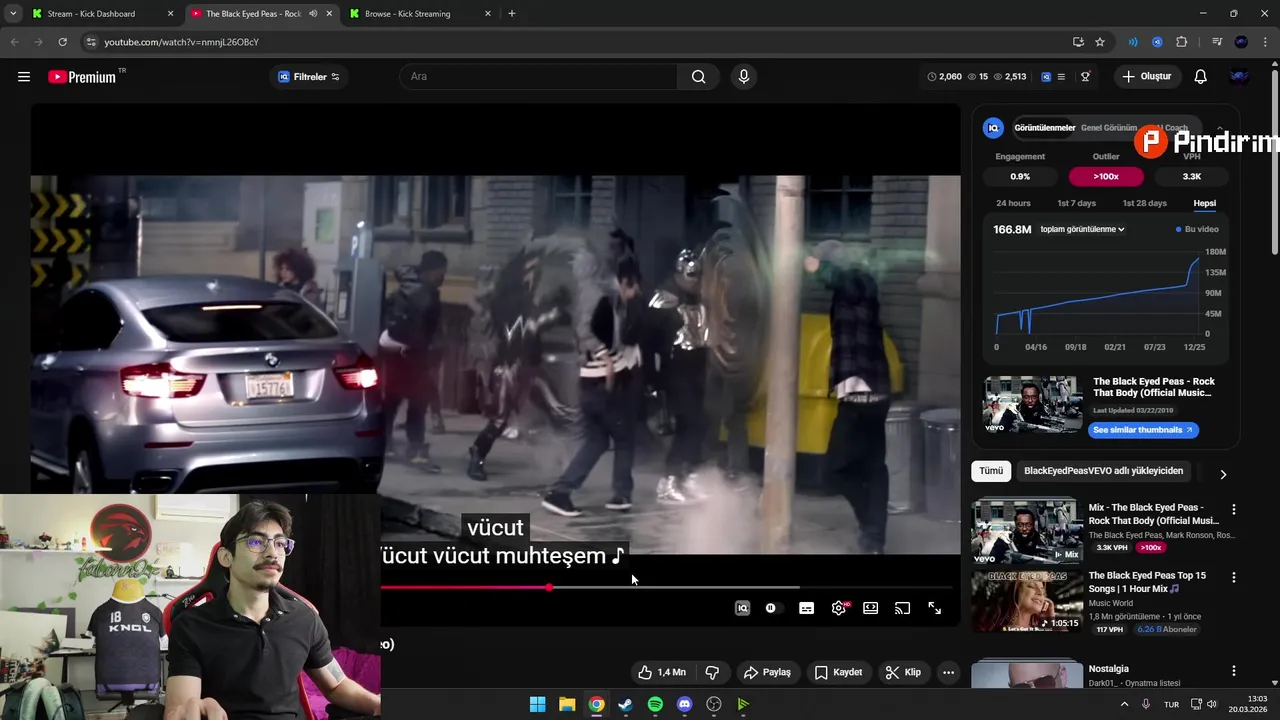Click the Paylaş share button
1280x720 pixels.
tap(768, 672)
